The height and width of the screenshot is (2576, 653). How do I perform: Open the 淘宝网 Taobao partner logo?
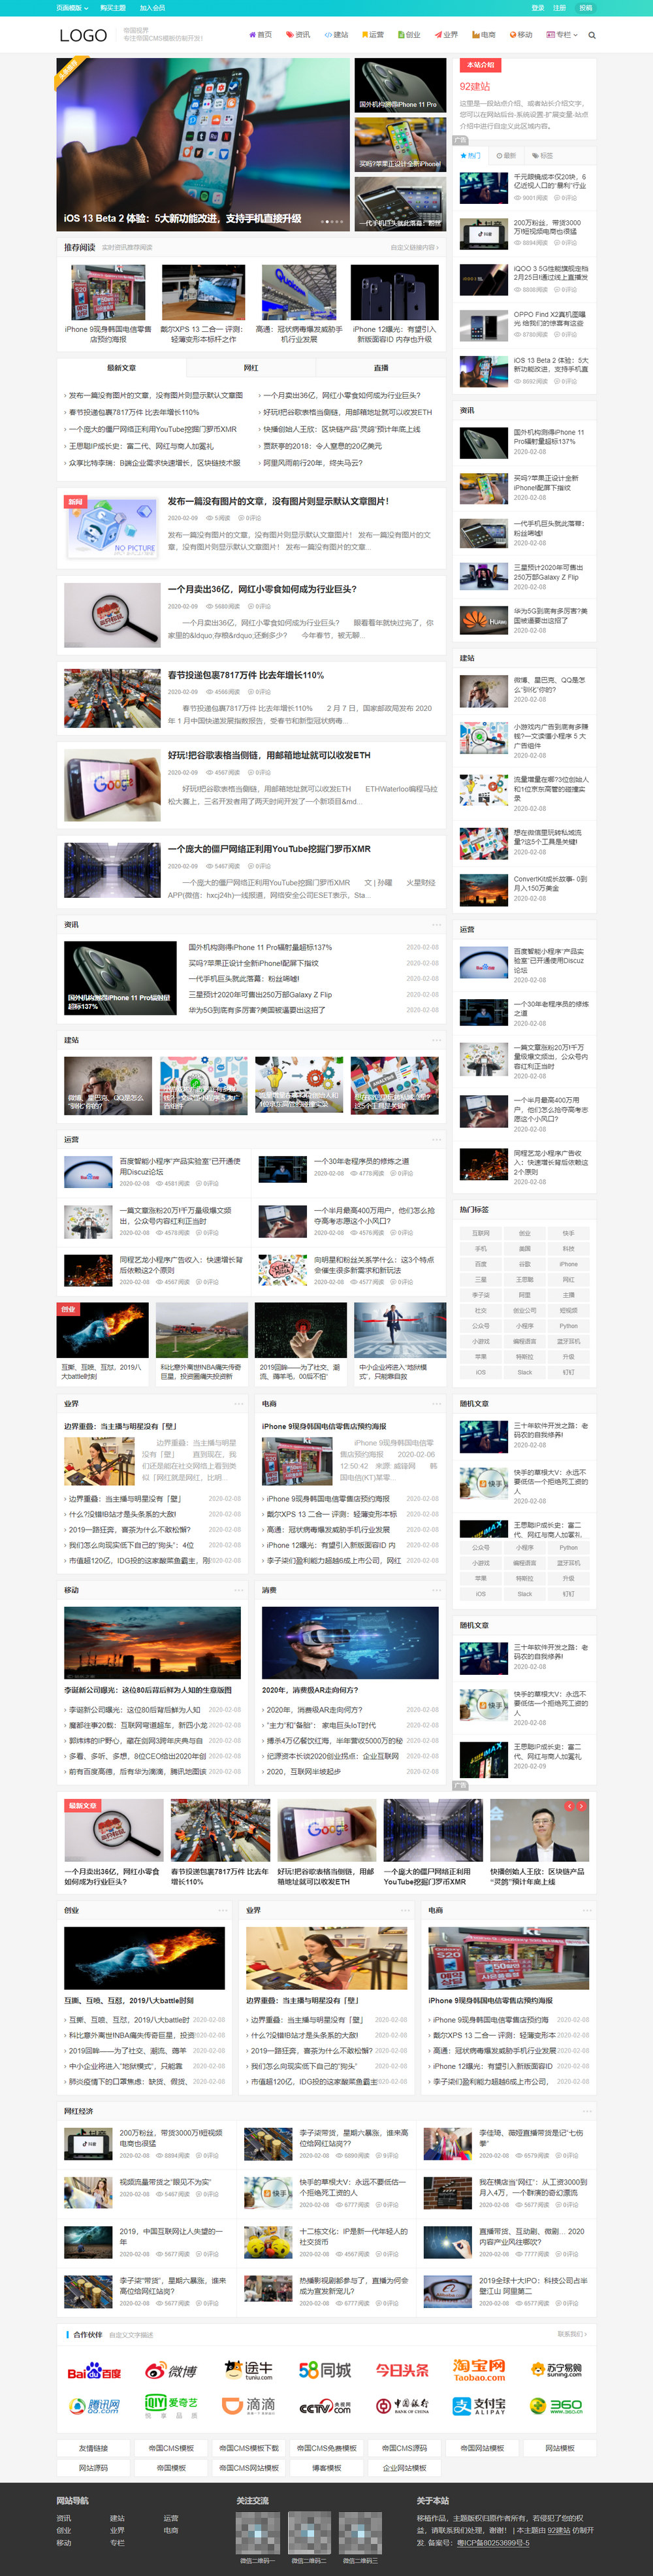pyautogui.click(x=479, y=2370)
